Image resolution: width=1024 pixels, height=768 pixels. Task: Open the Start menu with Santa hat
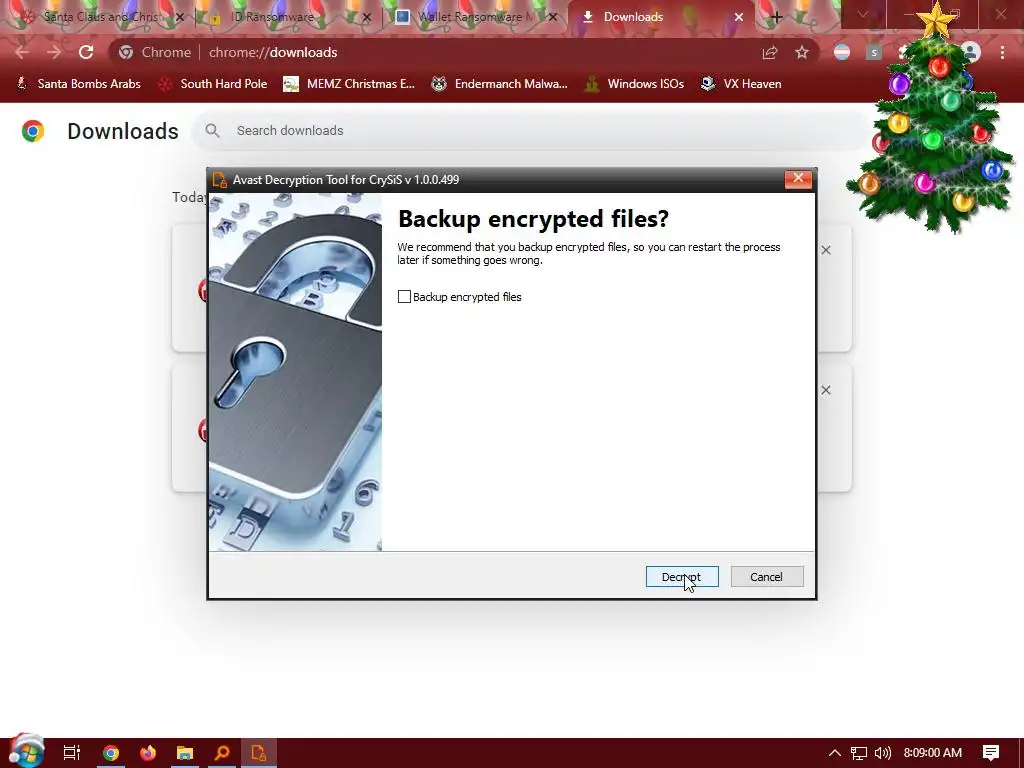26,751
